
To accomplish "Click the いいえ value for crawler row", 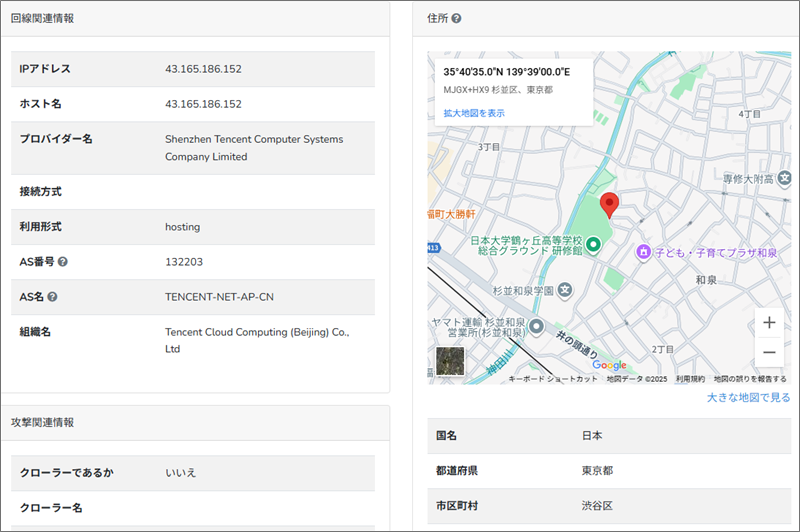I will click(x=181, y=473).
